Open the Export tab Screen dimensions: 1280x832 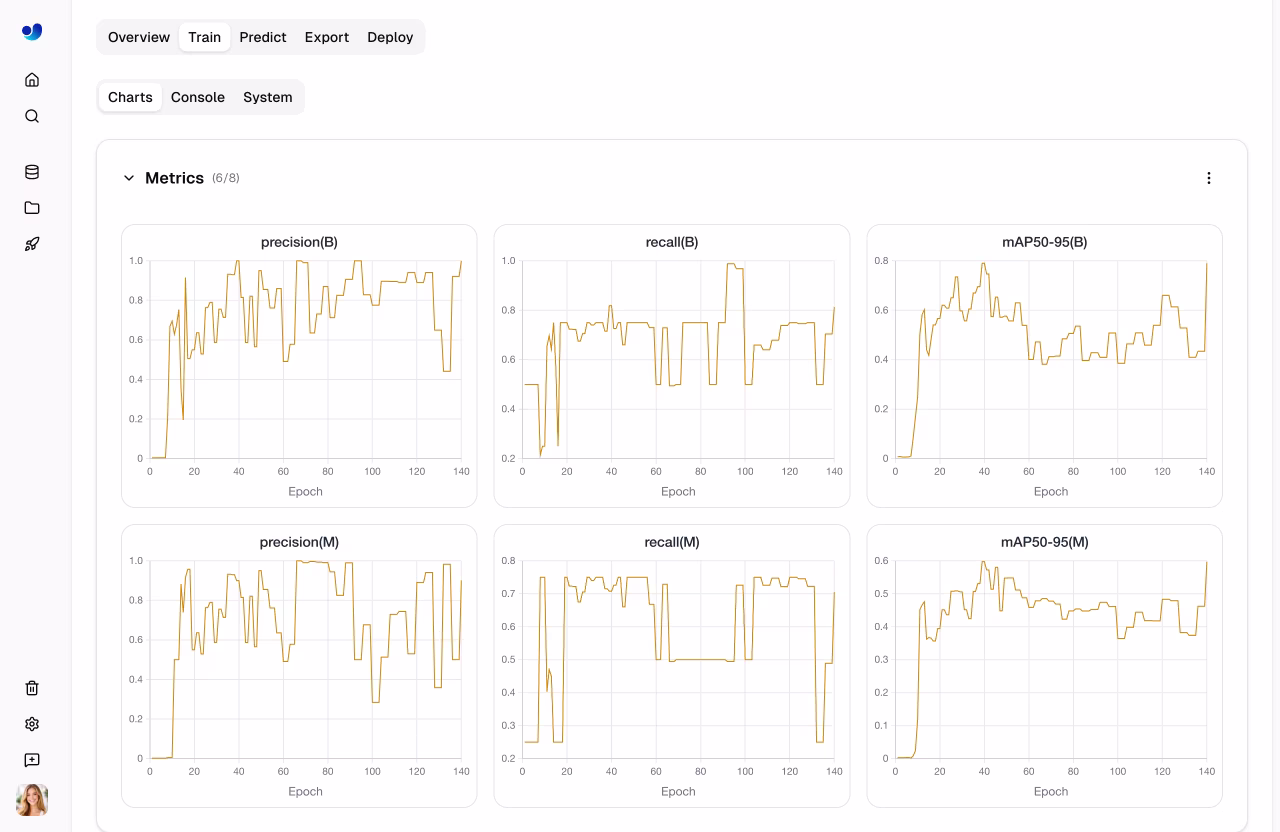pos(327,37)
